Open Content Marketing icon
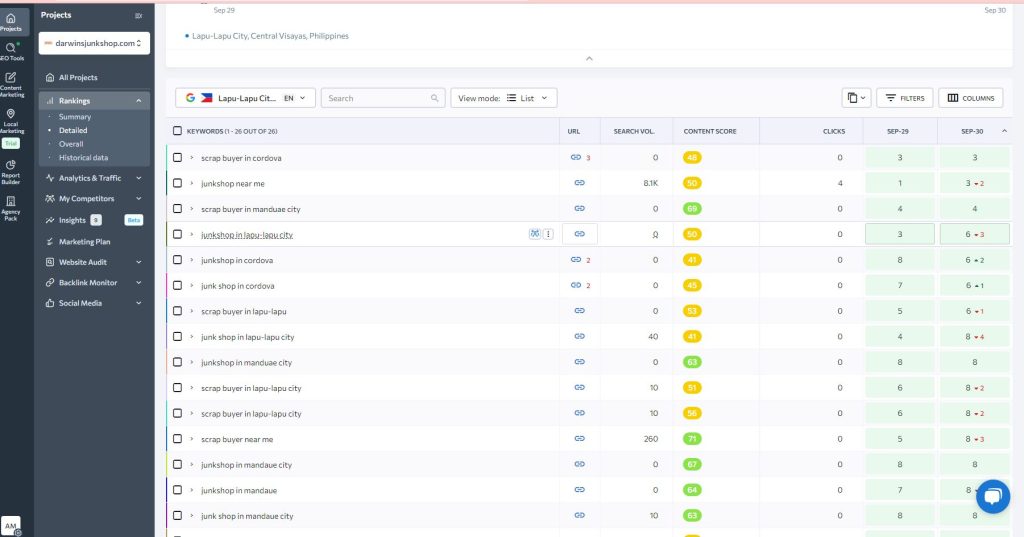 click(11, 84)
